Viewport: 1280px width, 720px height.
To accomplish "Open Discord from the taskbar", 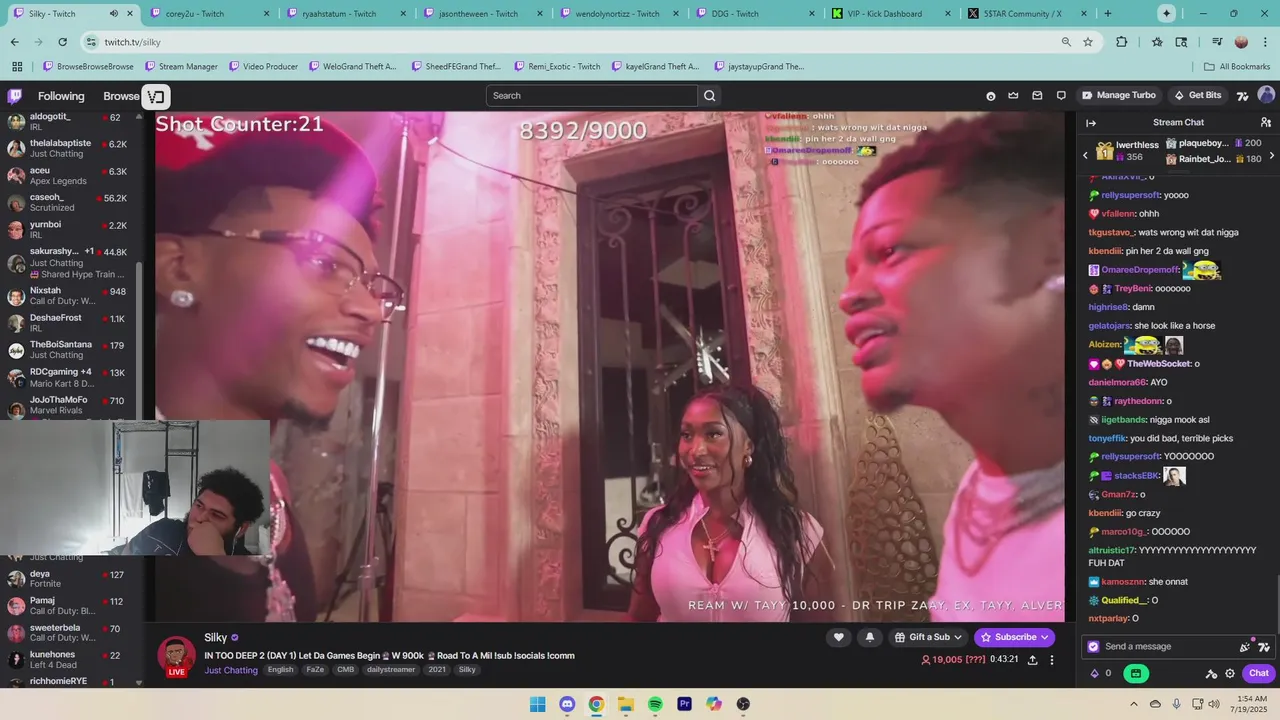I will tap(567, 704).
